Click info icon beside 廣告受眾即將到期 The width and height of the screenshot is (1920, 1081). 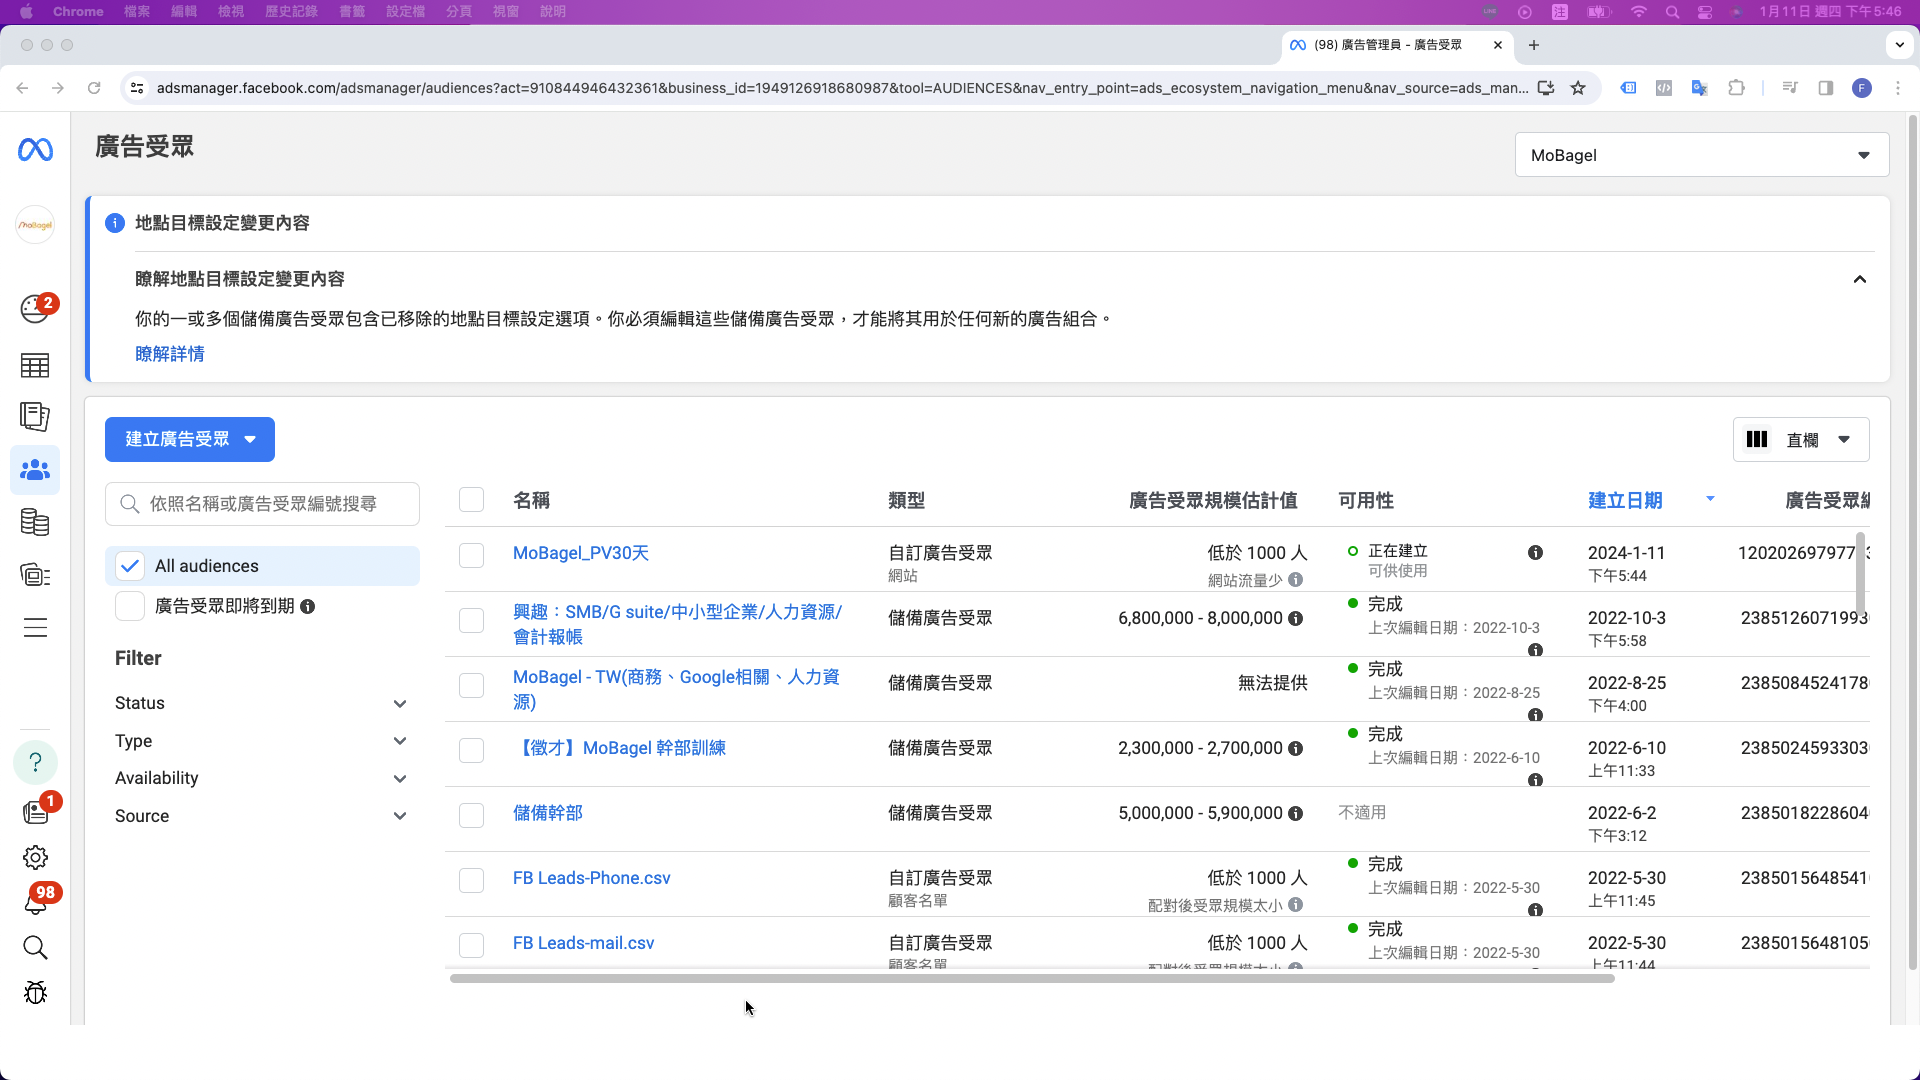(x=308, y=607)
